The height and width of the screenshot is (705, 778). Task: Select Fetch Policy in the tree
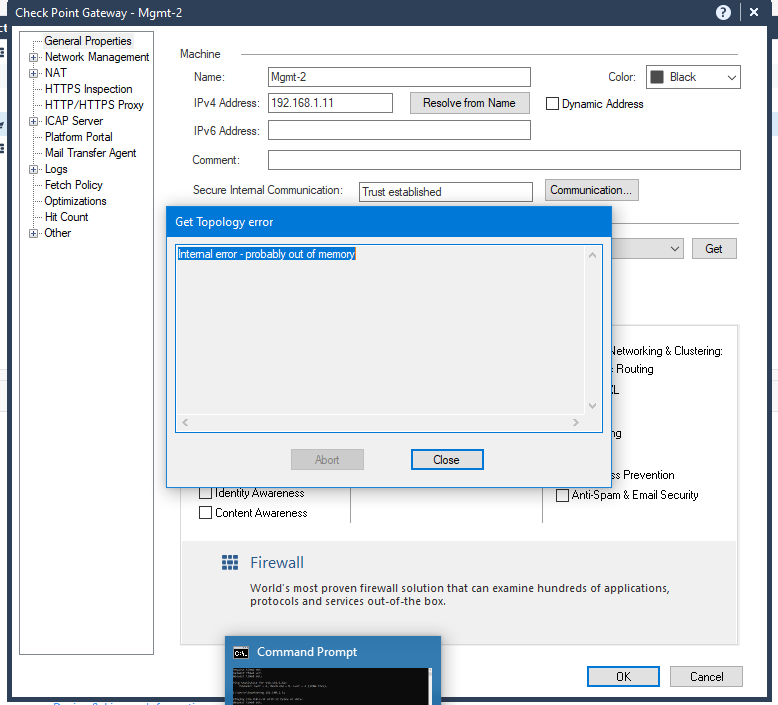click(73, 185)
